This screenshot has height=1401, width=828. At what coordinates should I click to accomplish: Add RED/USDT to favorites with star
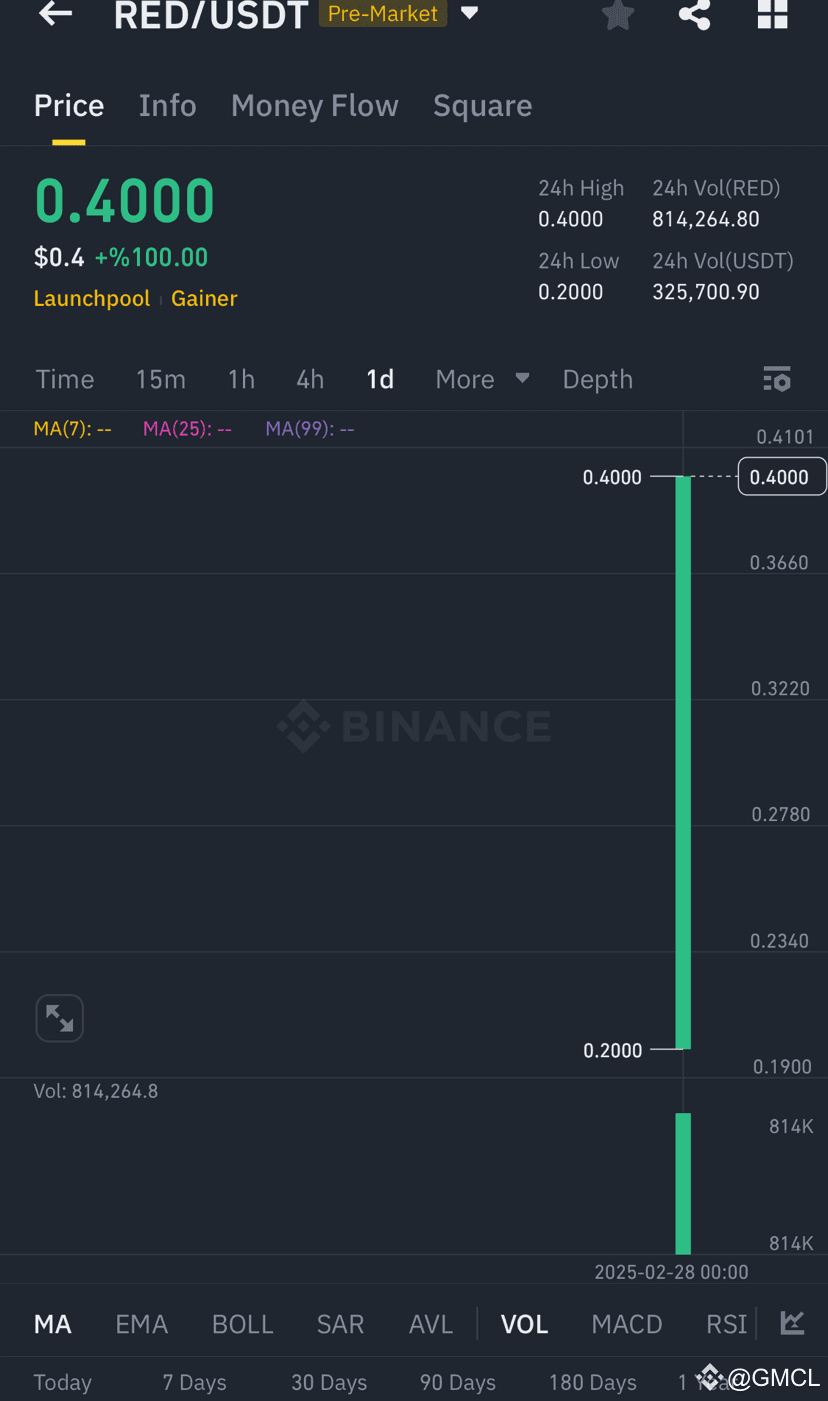click(x=618, y=14)
